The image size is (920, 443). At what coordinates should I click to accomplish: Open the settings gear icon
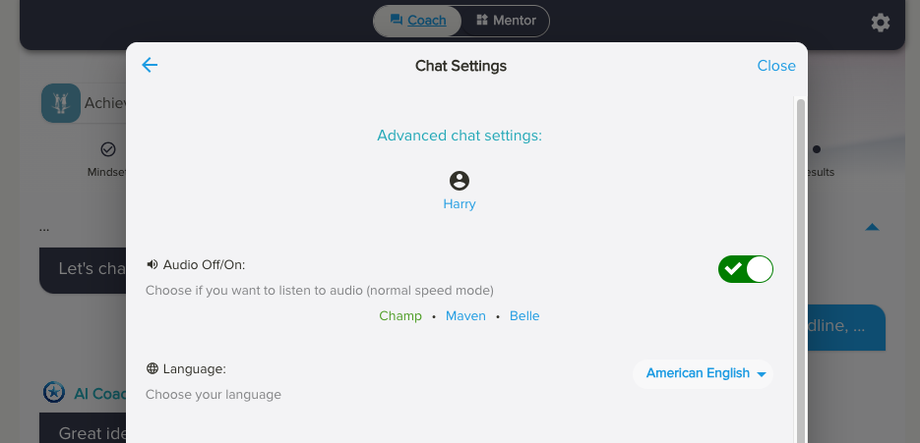(880, 22)
